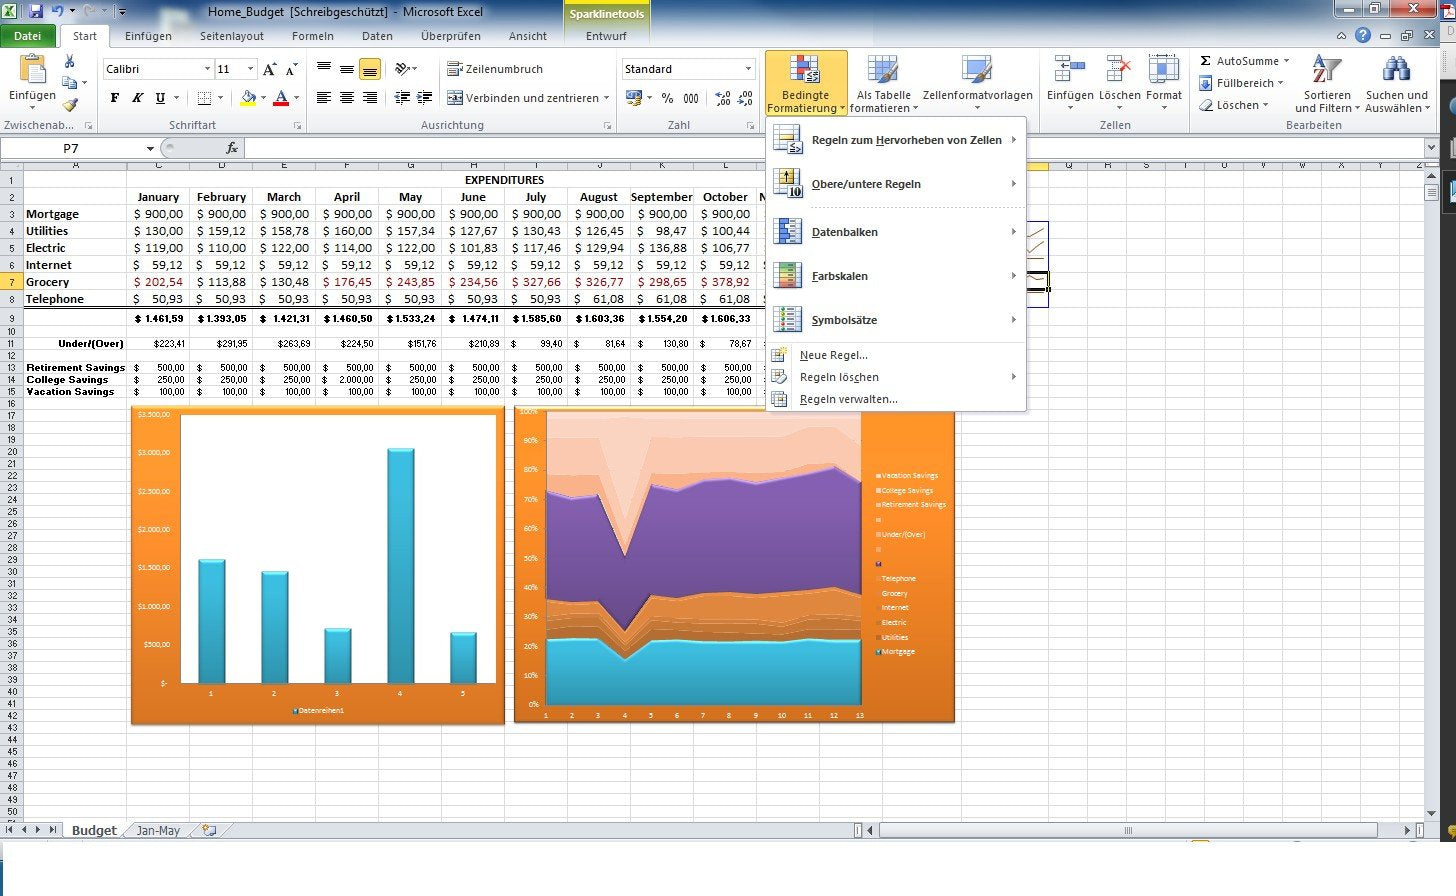
Task: Expand the AutoSumme dropdown arrow
Action: point(1286,61)
